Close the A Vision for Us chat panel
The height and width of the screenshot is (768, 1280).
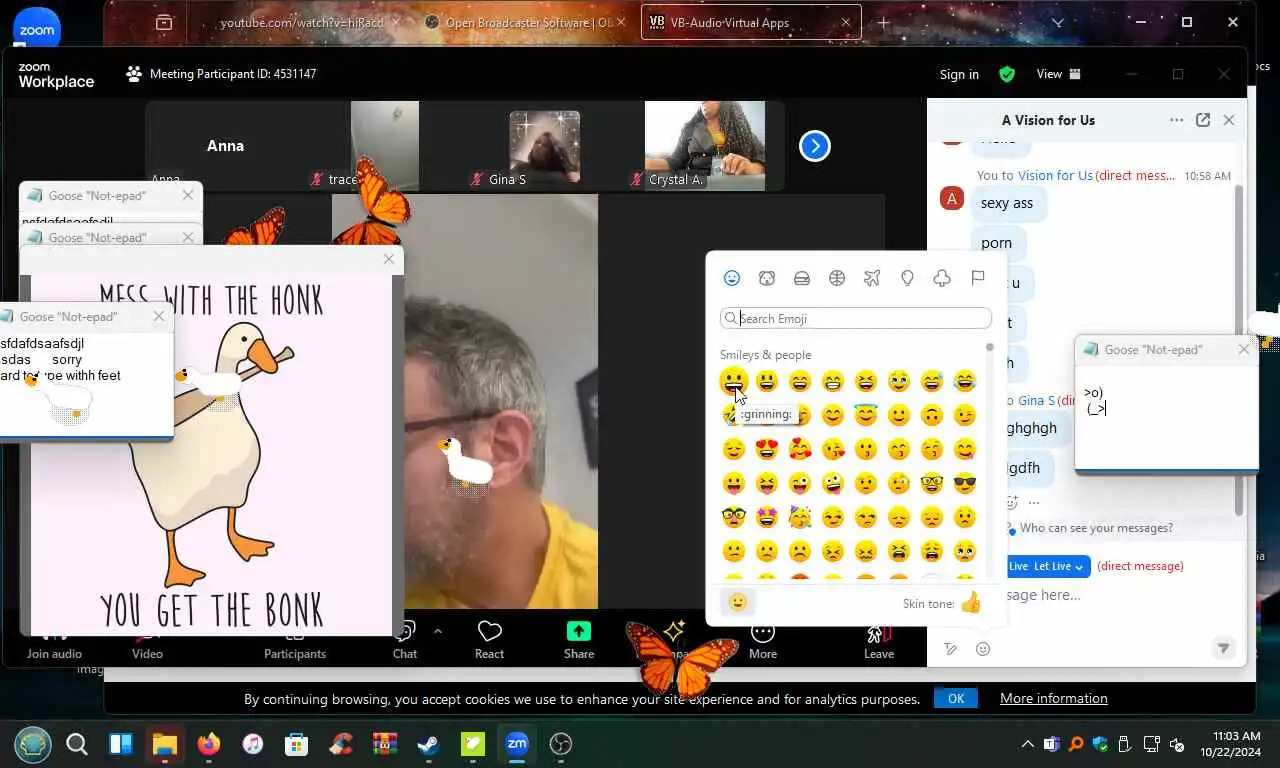coord(1229,120)
